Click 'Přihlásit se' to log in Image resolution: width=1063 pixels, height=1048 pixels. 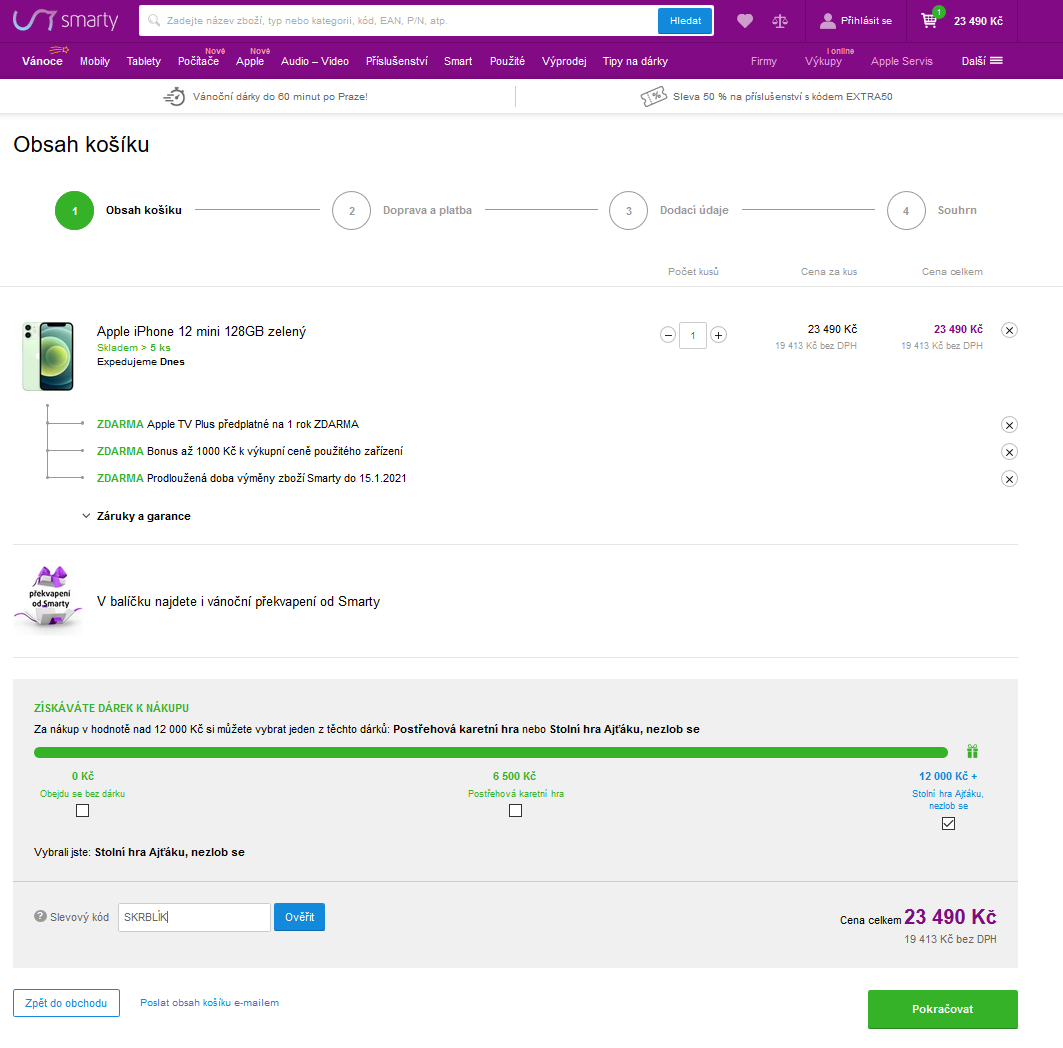tap(866, 21)
